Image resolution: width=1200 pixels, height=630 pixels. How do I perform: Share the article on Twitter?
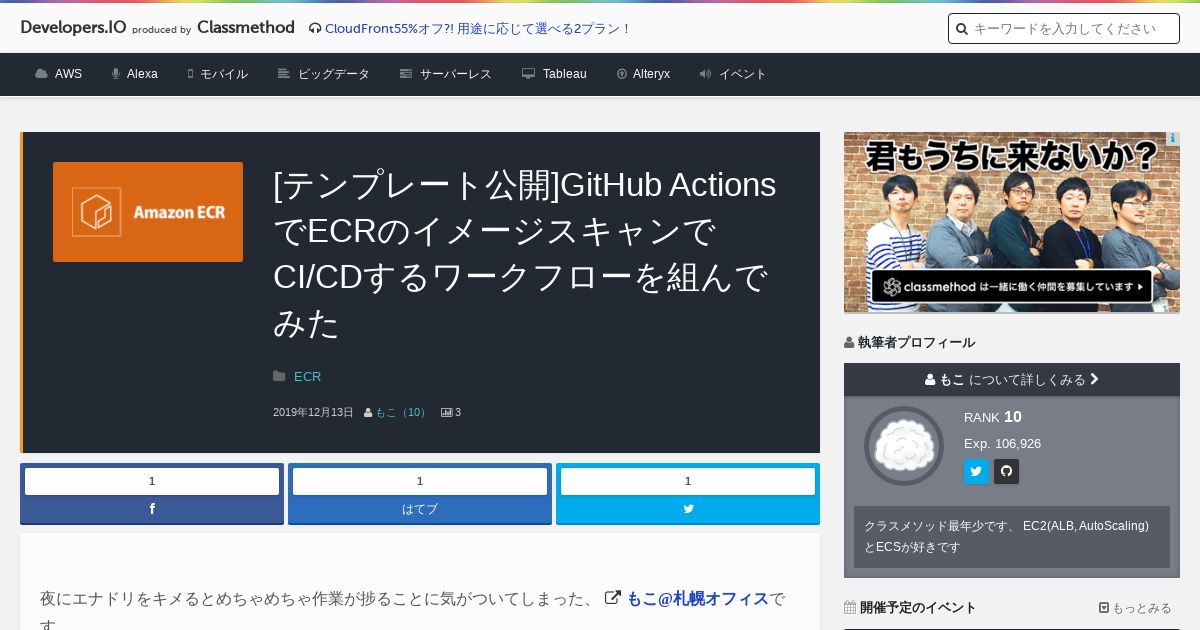[688, 509]
